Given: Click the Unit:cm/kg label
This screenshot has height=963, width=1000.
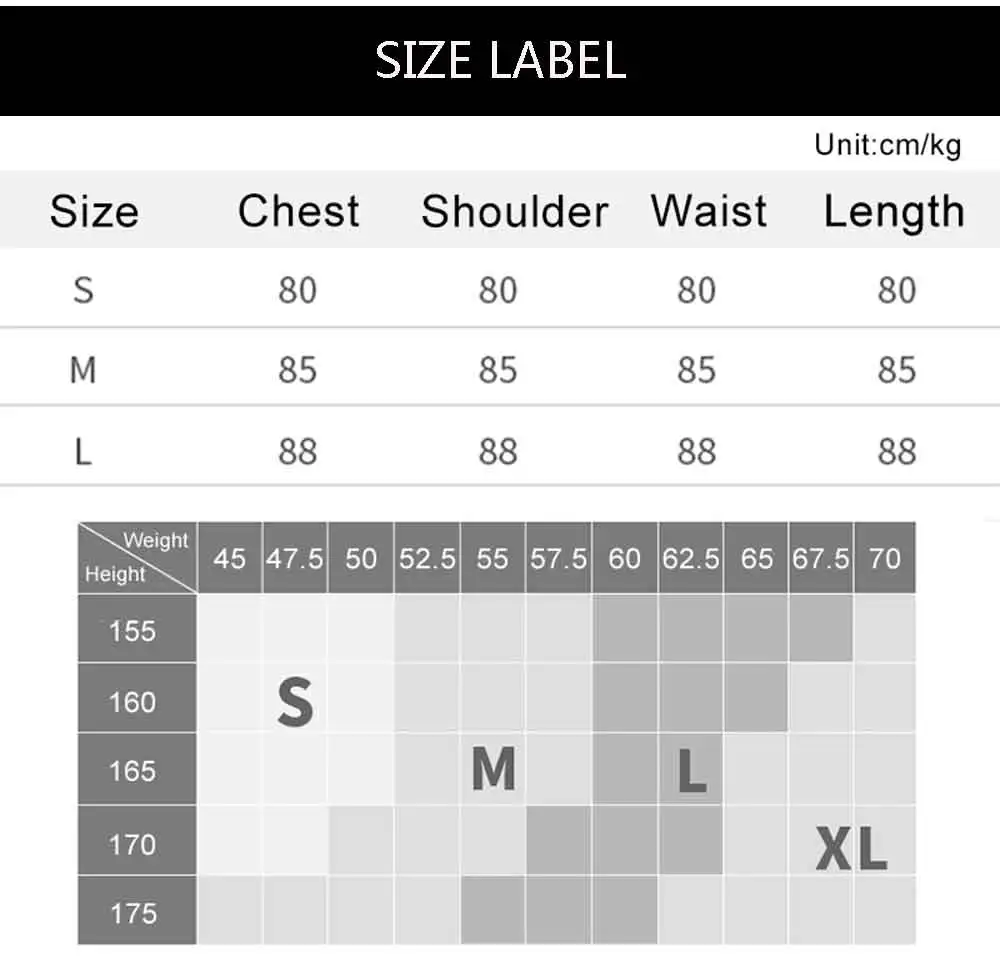Looking at the screenshot, I should 888,145.
